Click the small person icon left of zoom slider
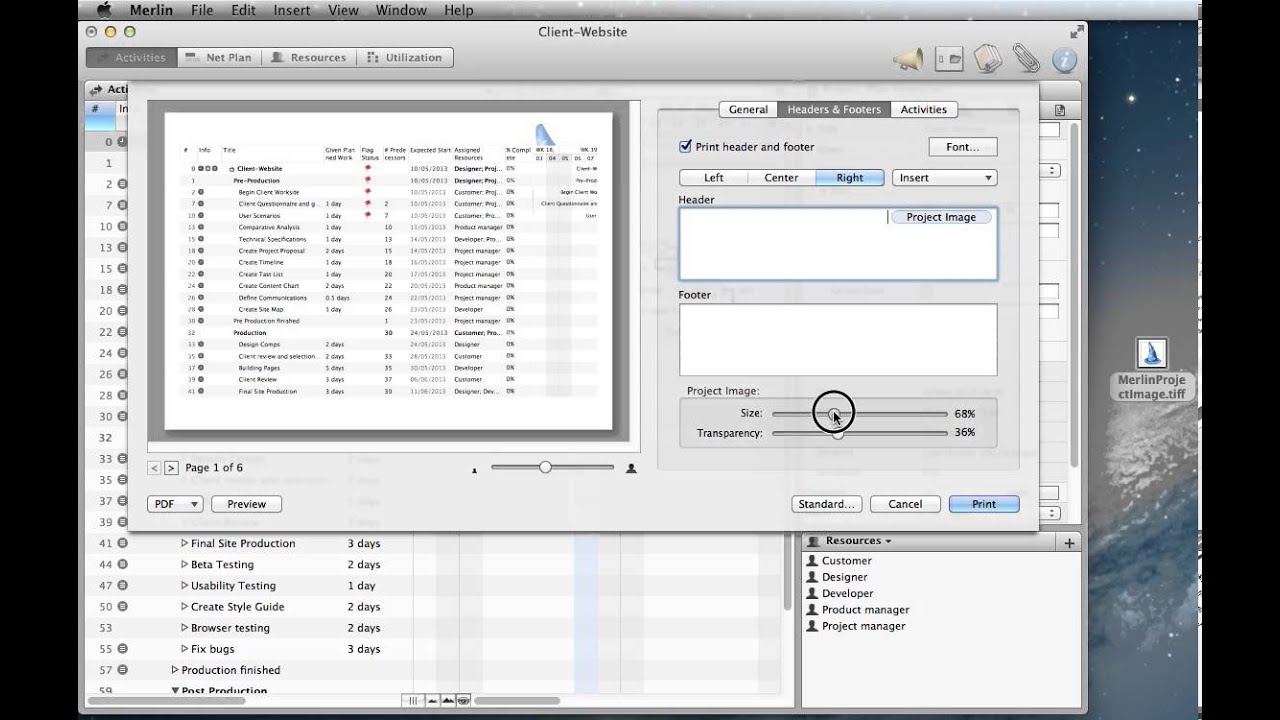This screenshot has width=1280, height=720. point(475,469)
